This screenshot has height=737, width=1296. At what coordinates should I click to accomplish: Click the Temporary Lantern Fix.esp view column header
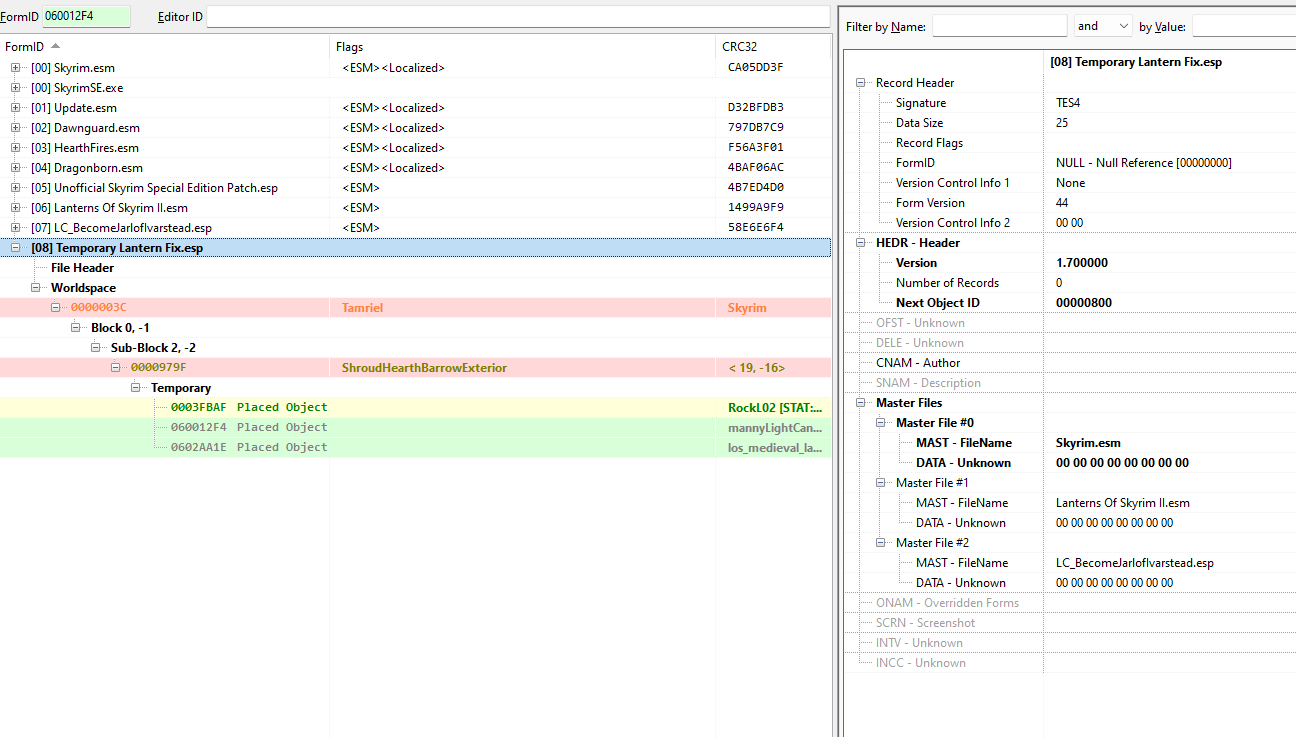(x=1169, y=62)
